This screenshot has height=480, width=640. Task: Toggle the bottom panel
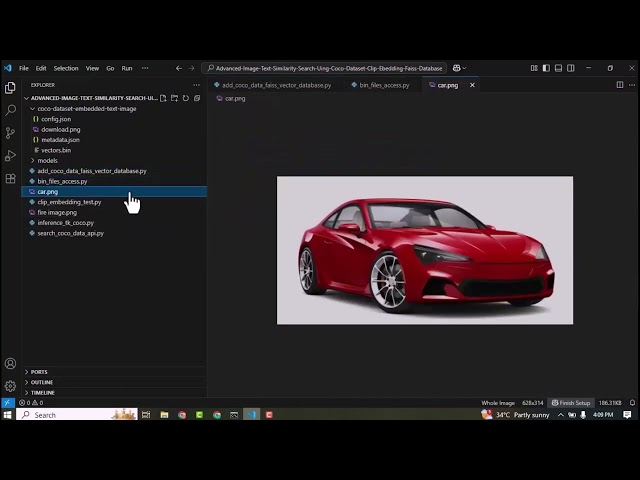[558, 68]
